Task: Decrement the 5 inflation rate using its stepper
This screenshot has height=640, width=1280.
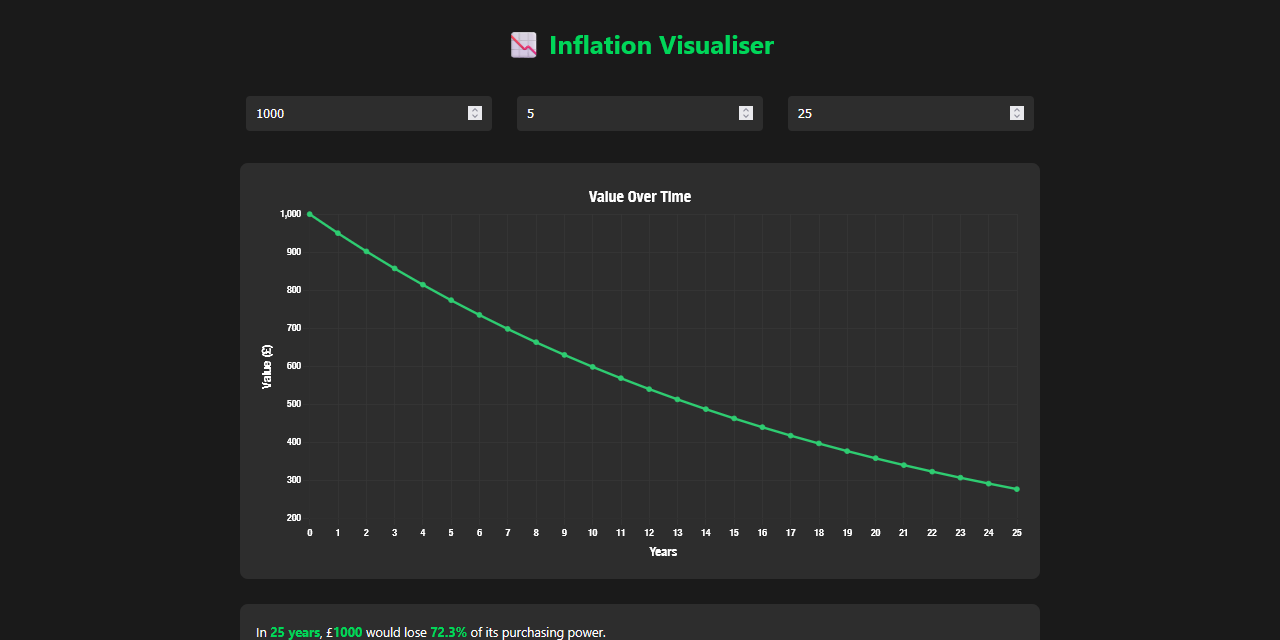Action: pos(746,117)
